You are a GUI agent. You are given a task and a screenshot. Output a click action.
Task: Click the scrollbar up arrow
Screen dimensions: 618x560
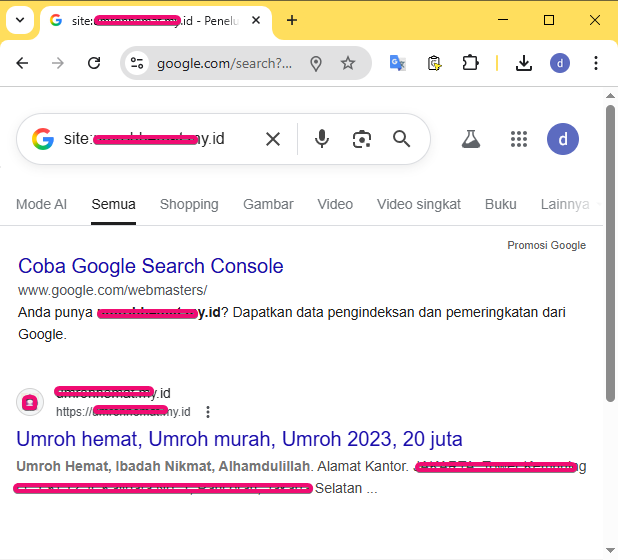click(610, 95)
